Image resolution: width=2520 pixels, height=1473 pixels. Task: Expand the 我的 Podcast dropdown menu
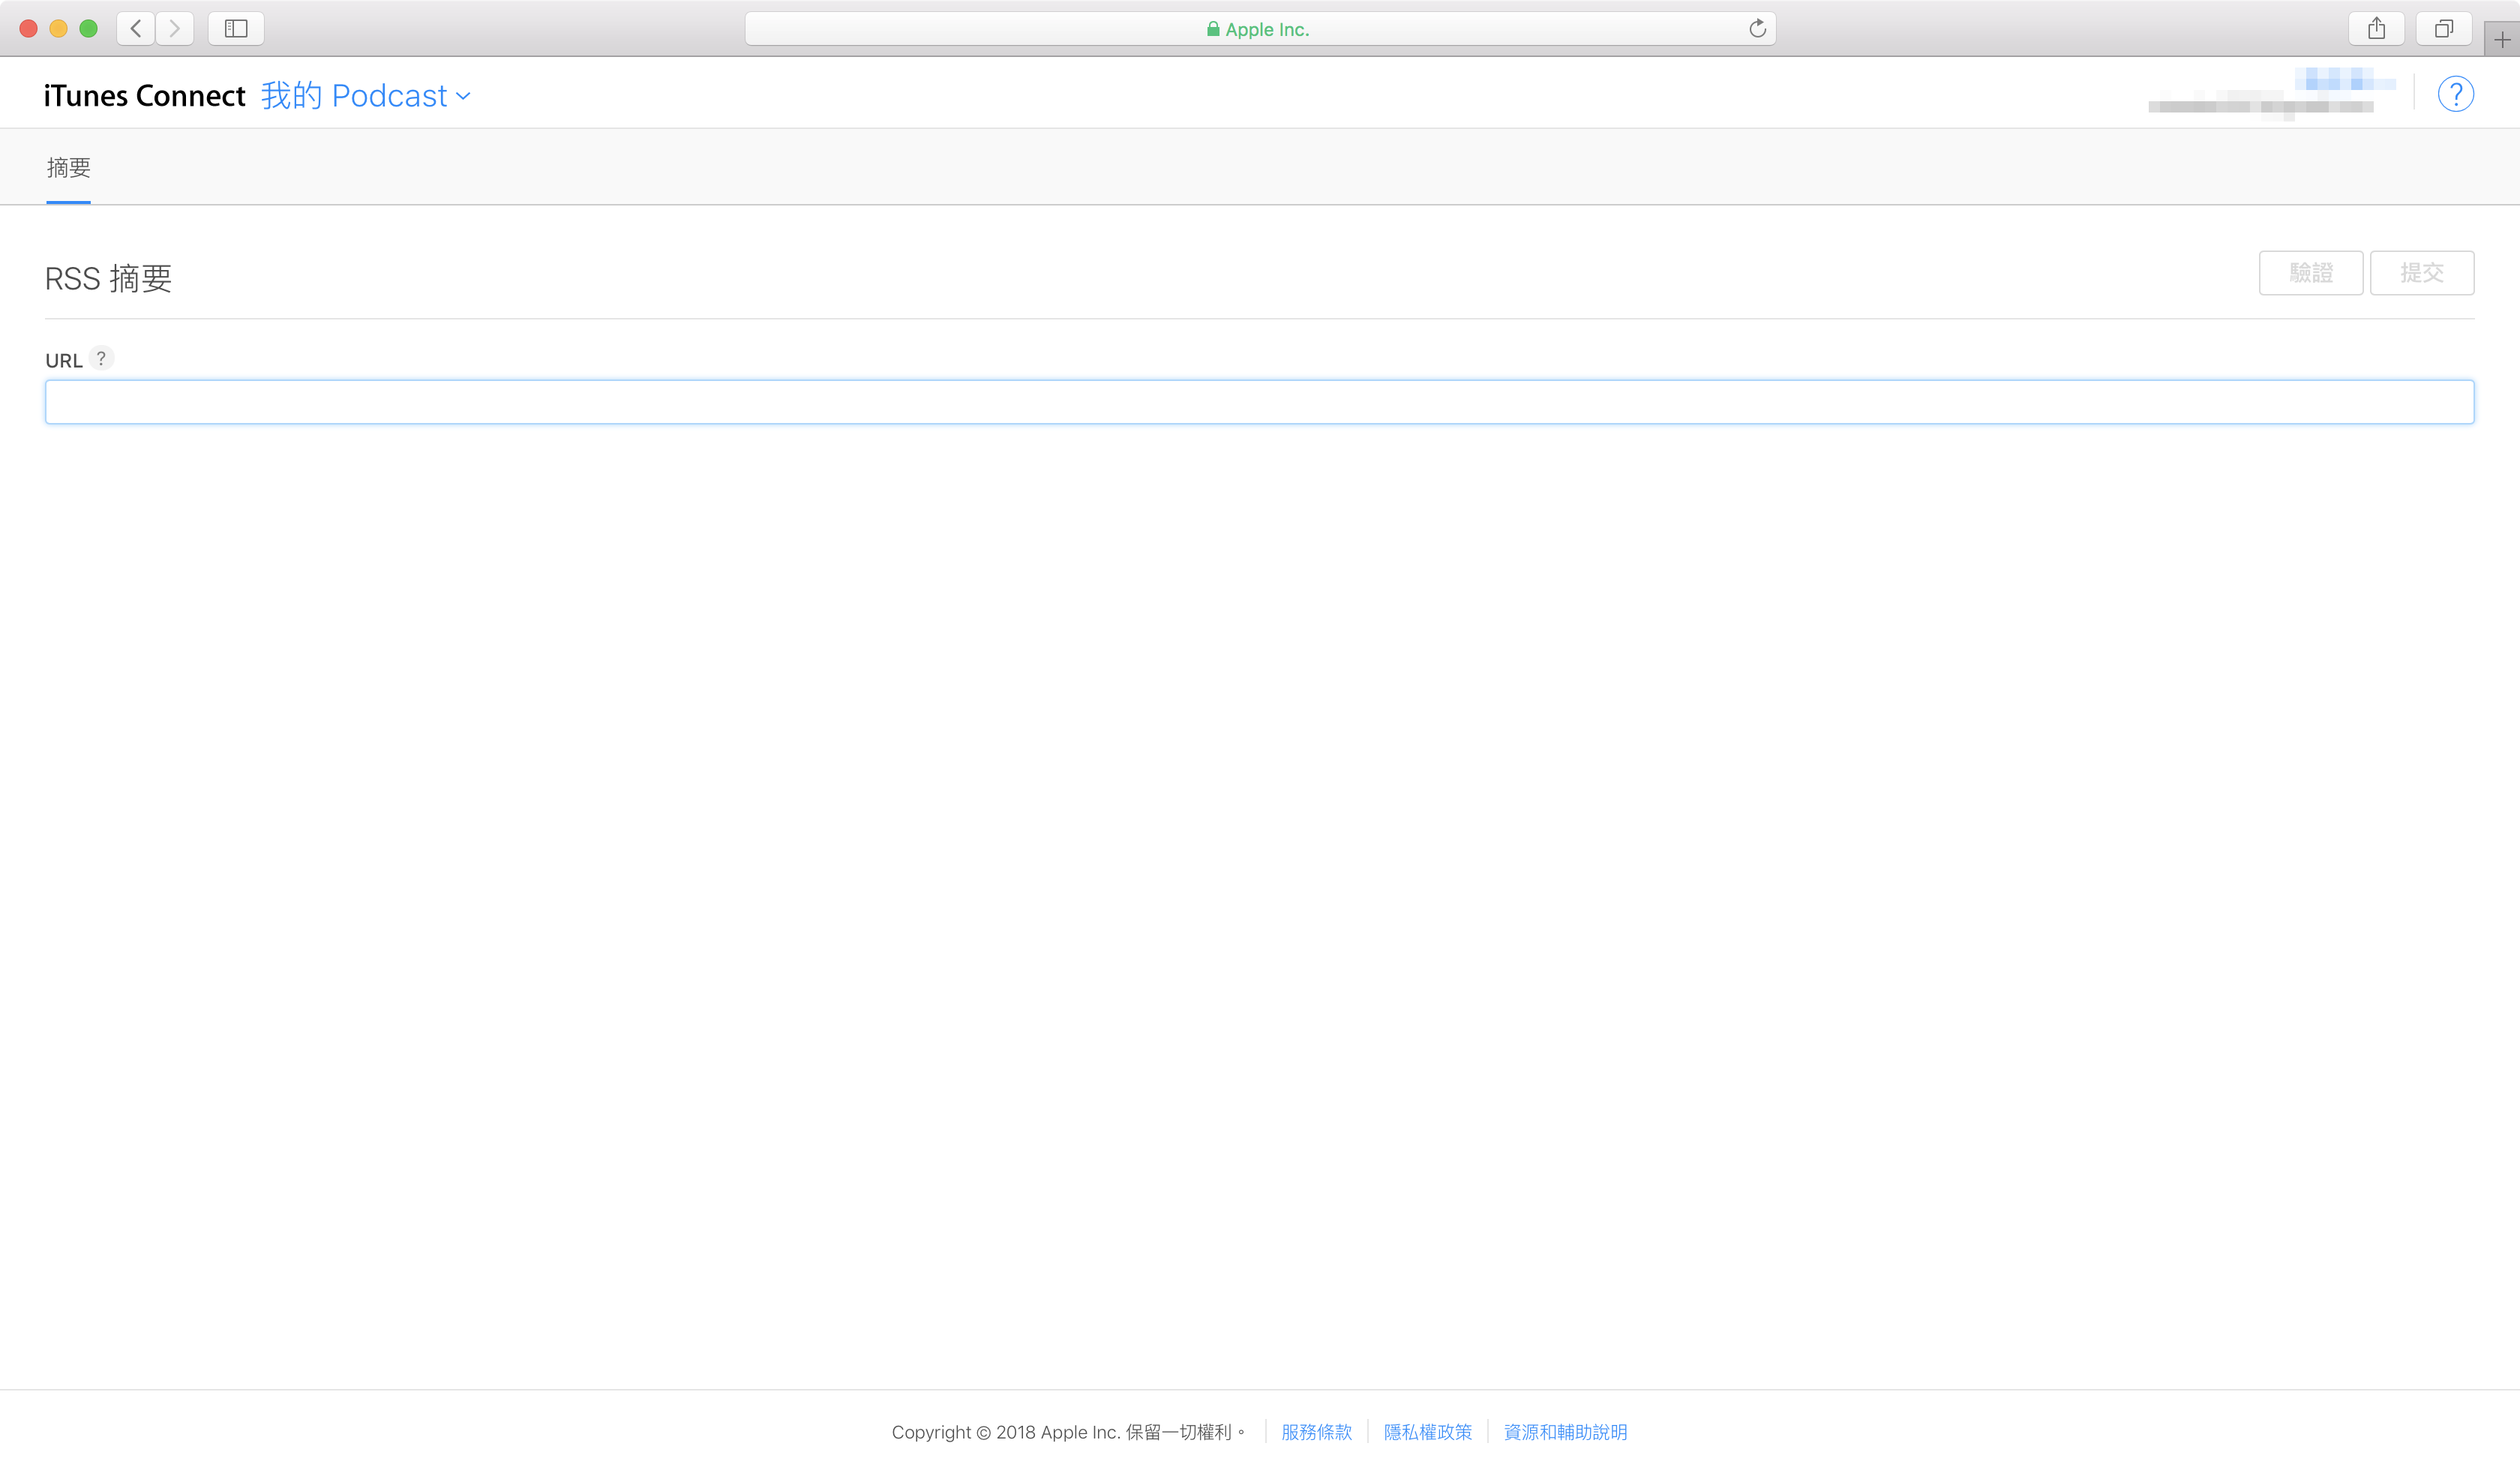[366, 96]
